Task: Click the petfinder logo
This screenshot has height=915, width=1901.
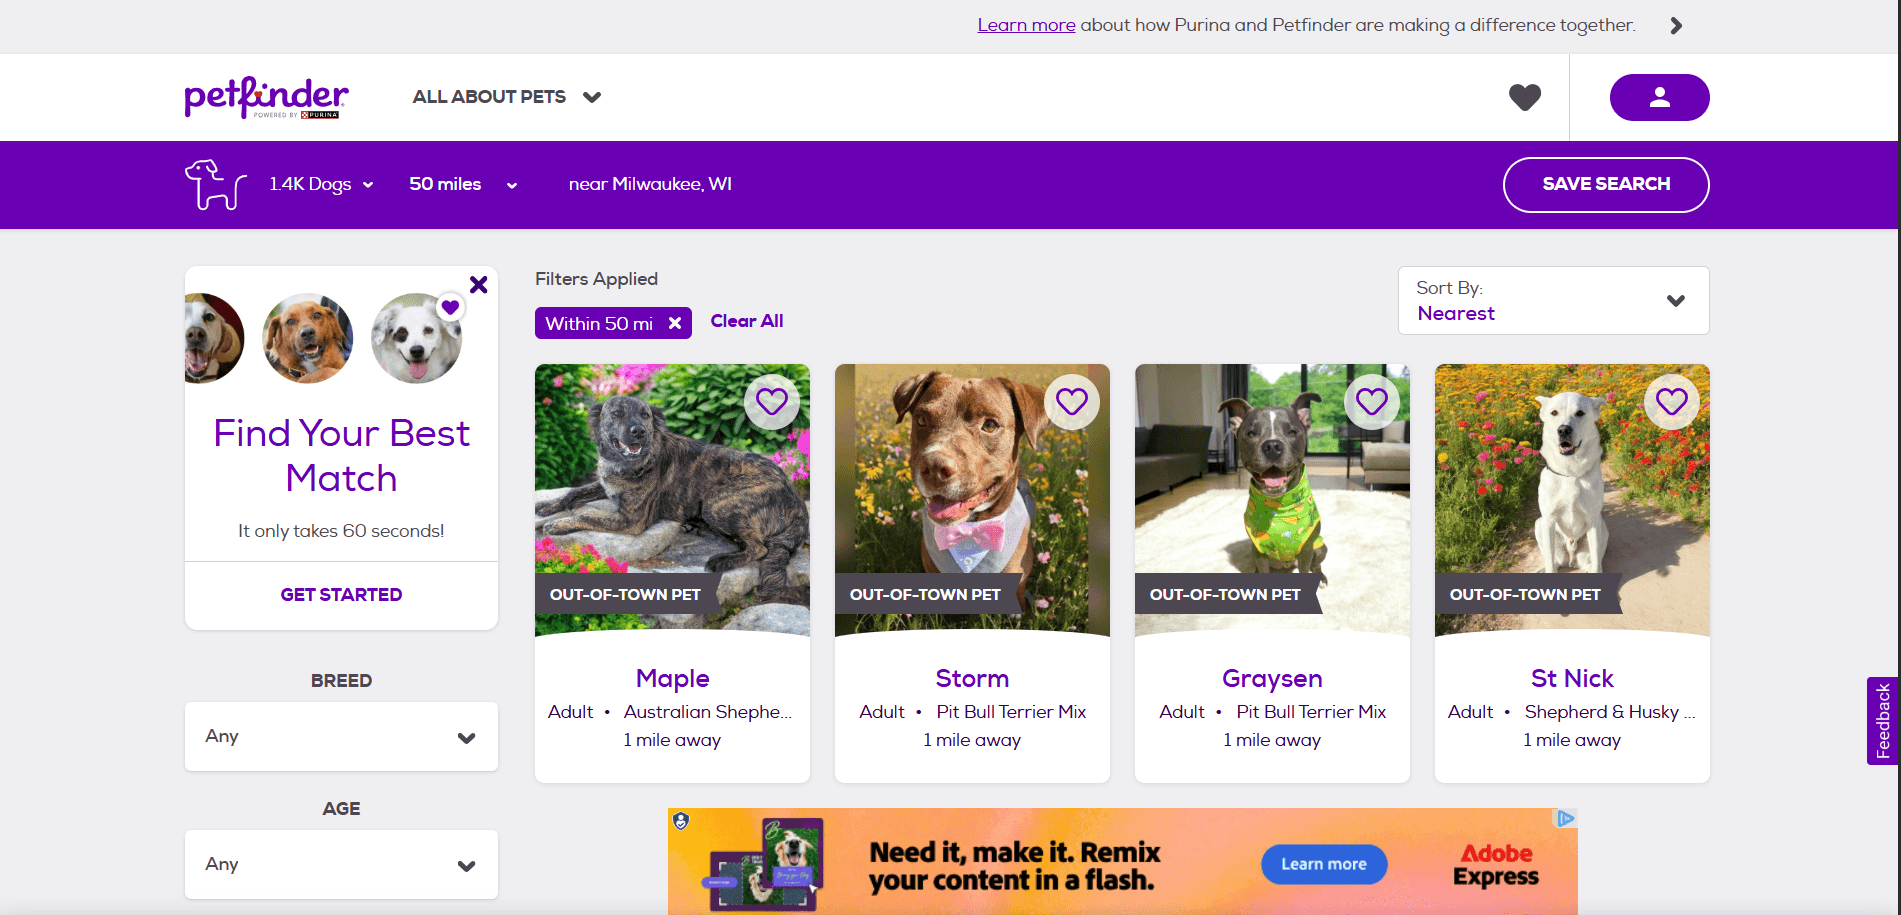Action: [x=267, y=97]
